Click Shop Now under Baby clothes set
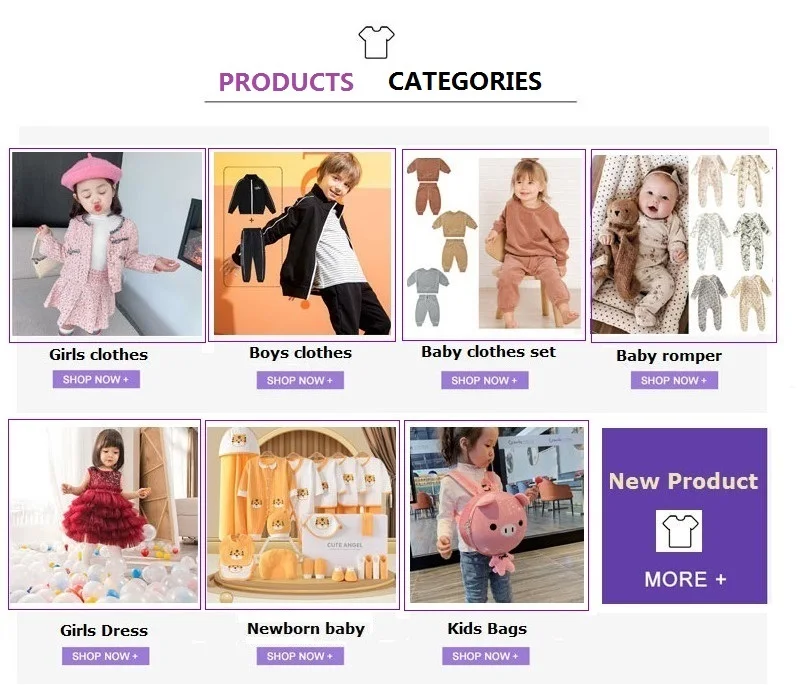 (485, 380)
